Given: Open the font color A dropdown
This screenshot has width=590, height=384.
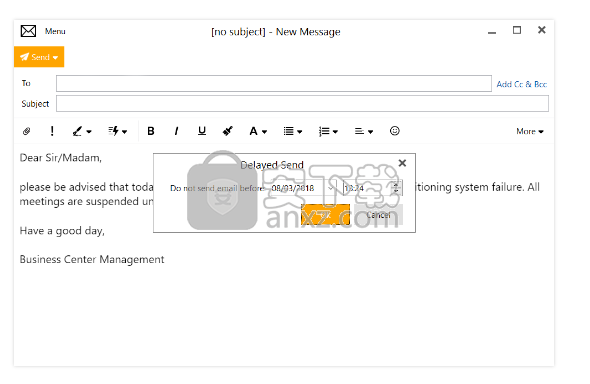Looking at the screenshot, I should [x=258, y=131].
